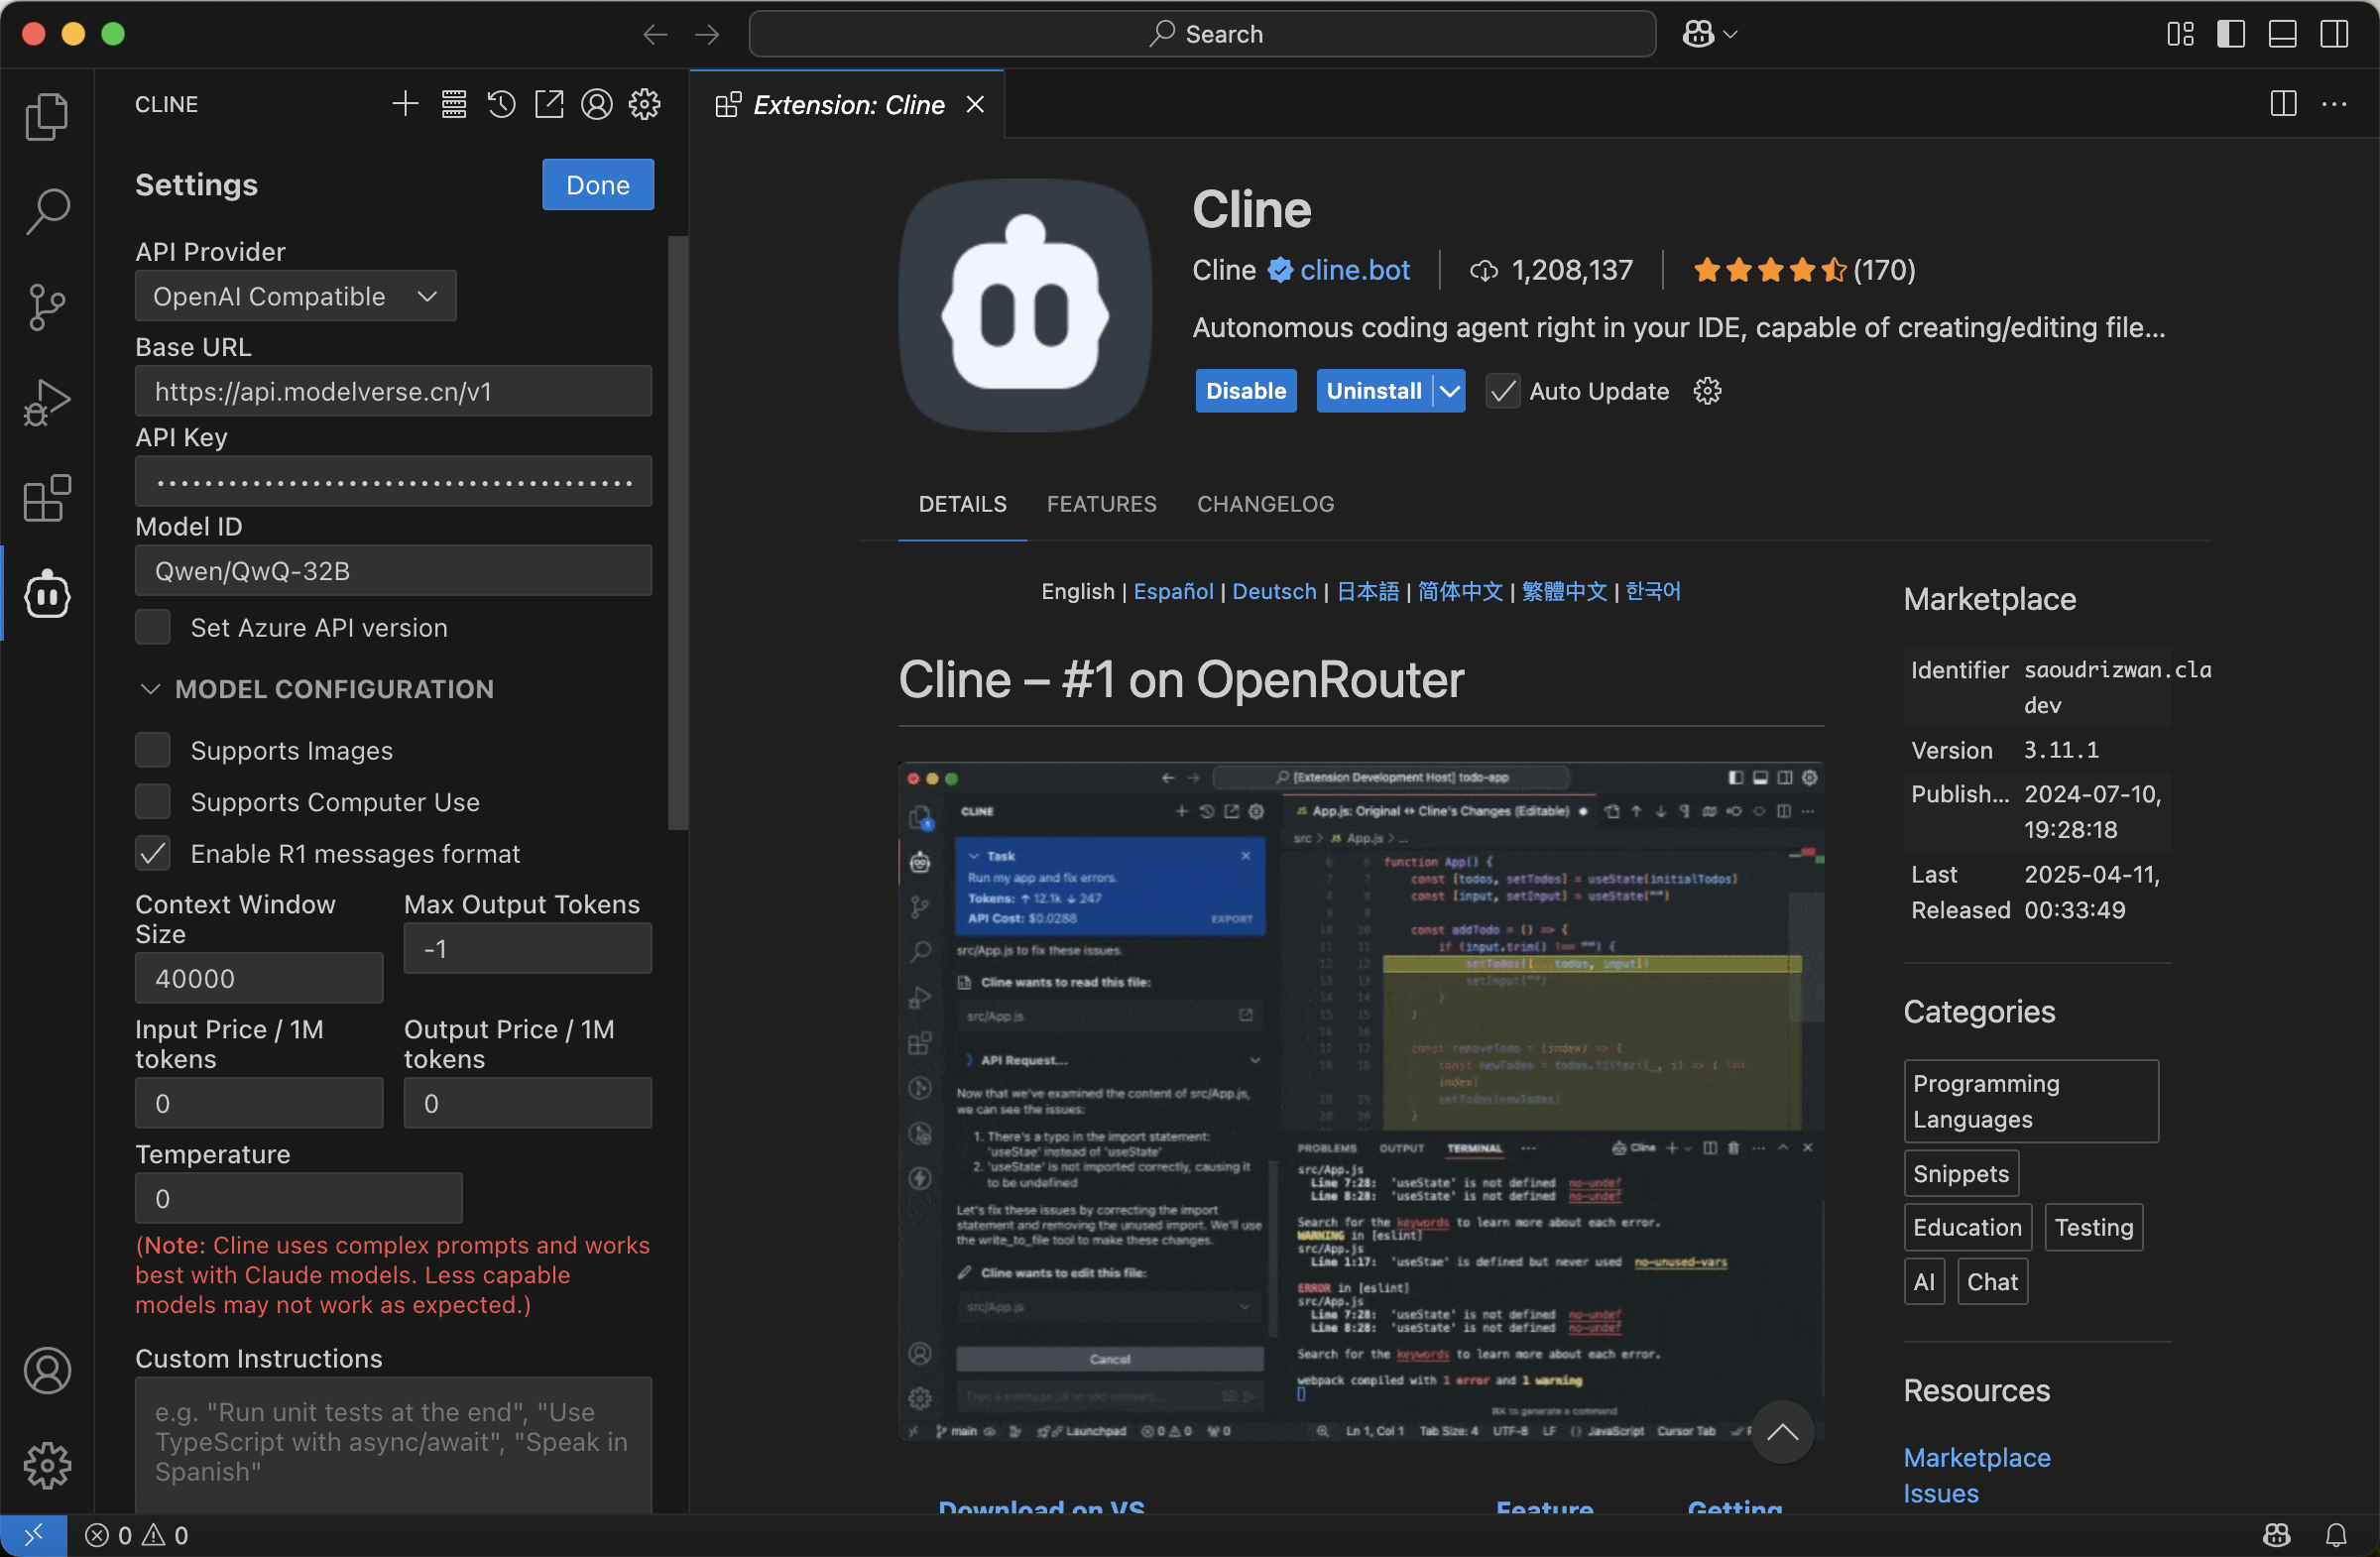Image resolution: width=2380 pixels, height=1557 pixels.
Task: Open the Accounts menu in activity bar
Action: click(x=47, y=1370)
